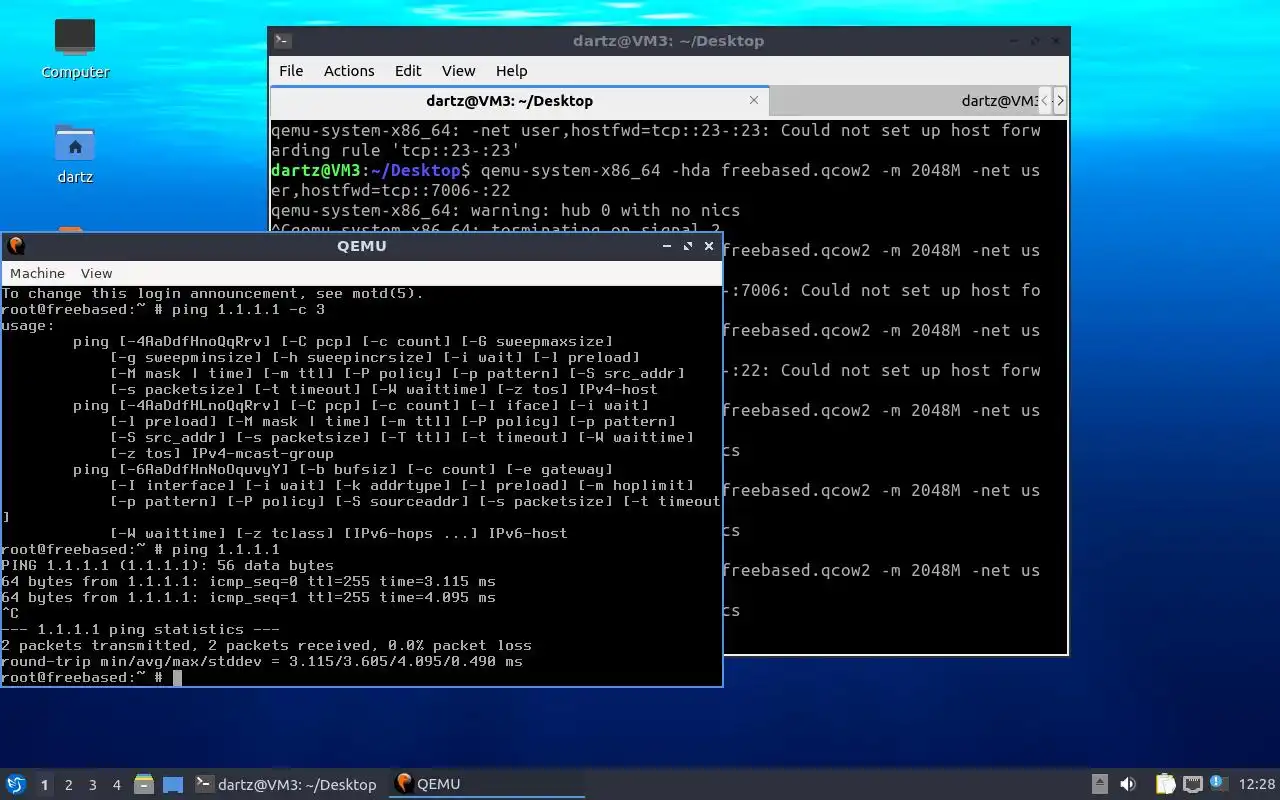Screen dimensions: 1280x800
Task: Click the show desktop taskbar icon
Action: [x=173, y=784]
